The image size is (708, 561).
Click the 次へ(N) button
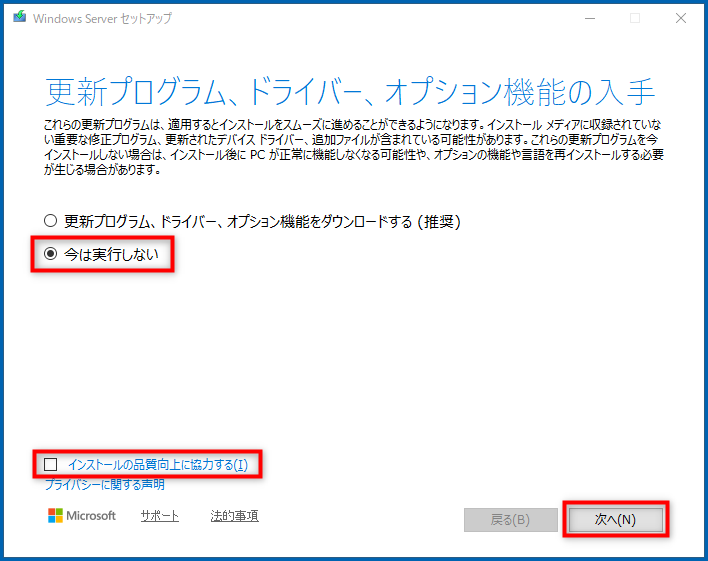[615, 519]
